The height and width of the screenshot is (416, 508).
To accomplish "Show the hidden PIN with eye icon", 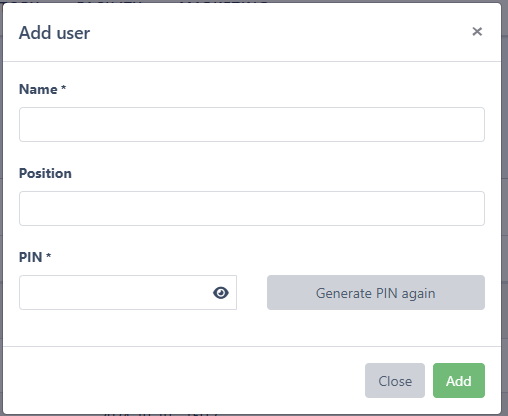I will (221, 293).
